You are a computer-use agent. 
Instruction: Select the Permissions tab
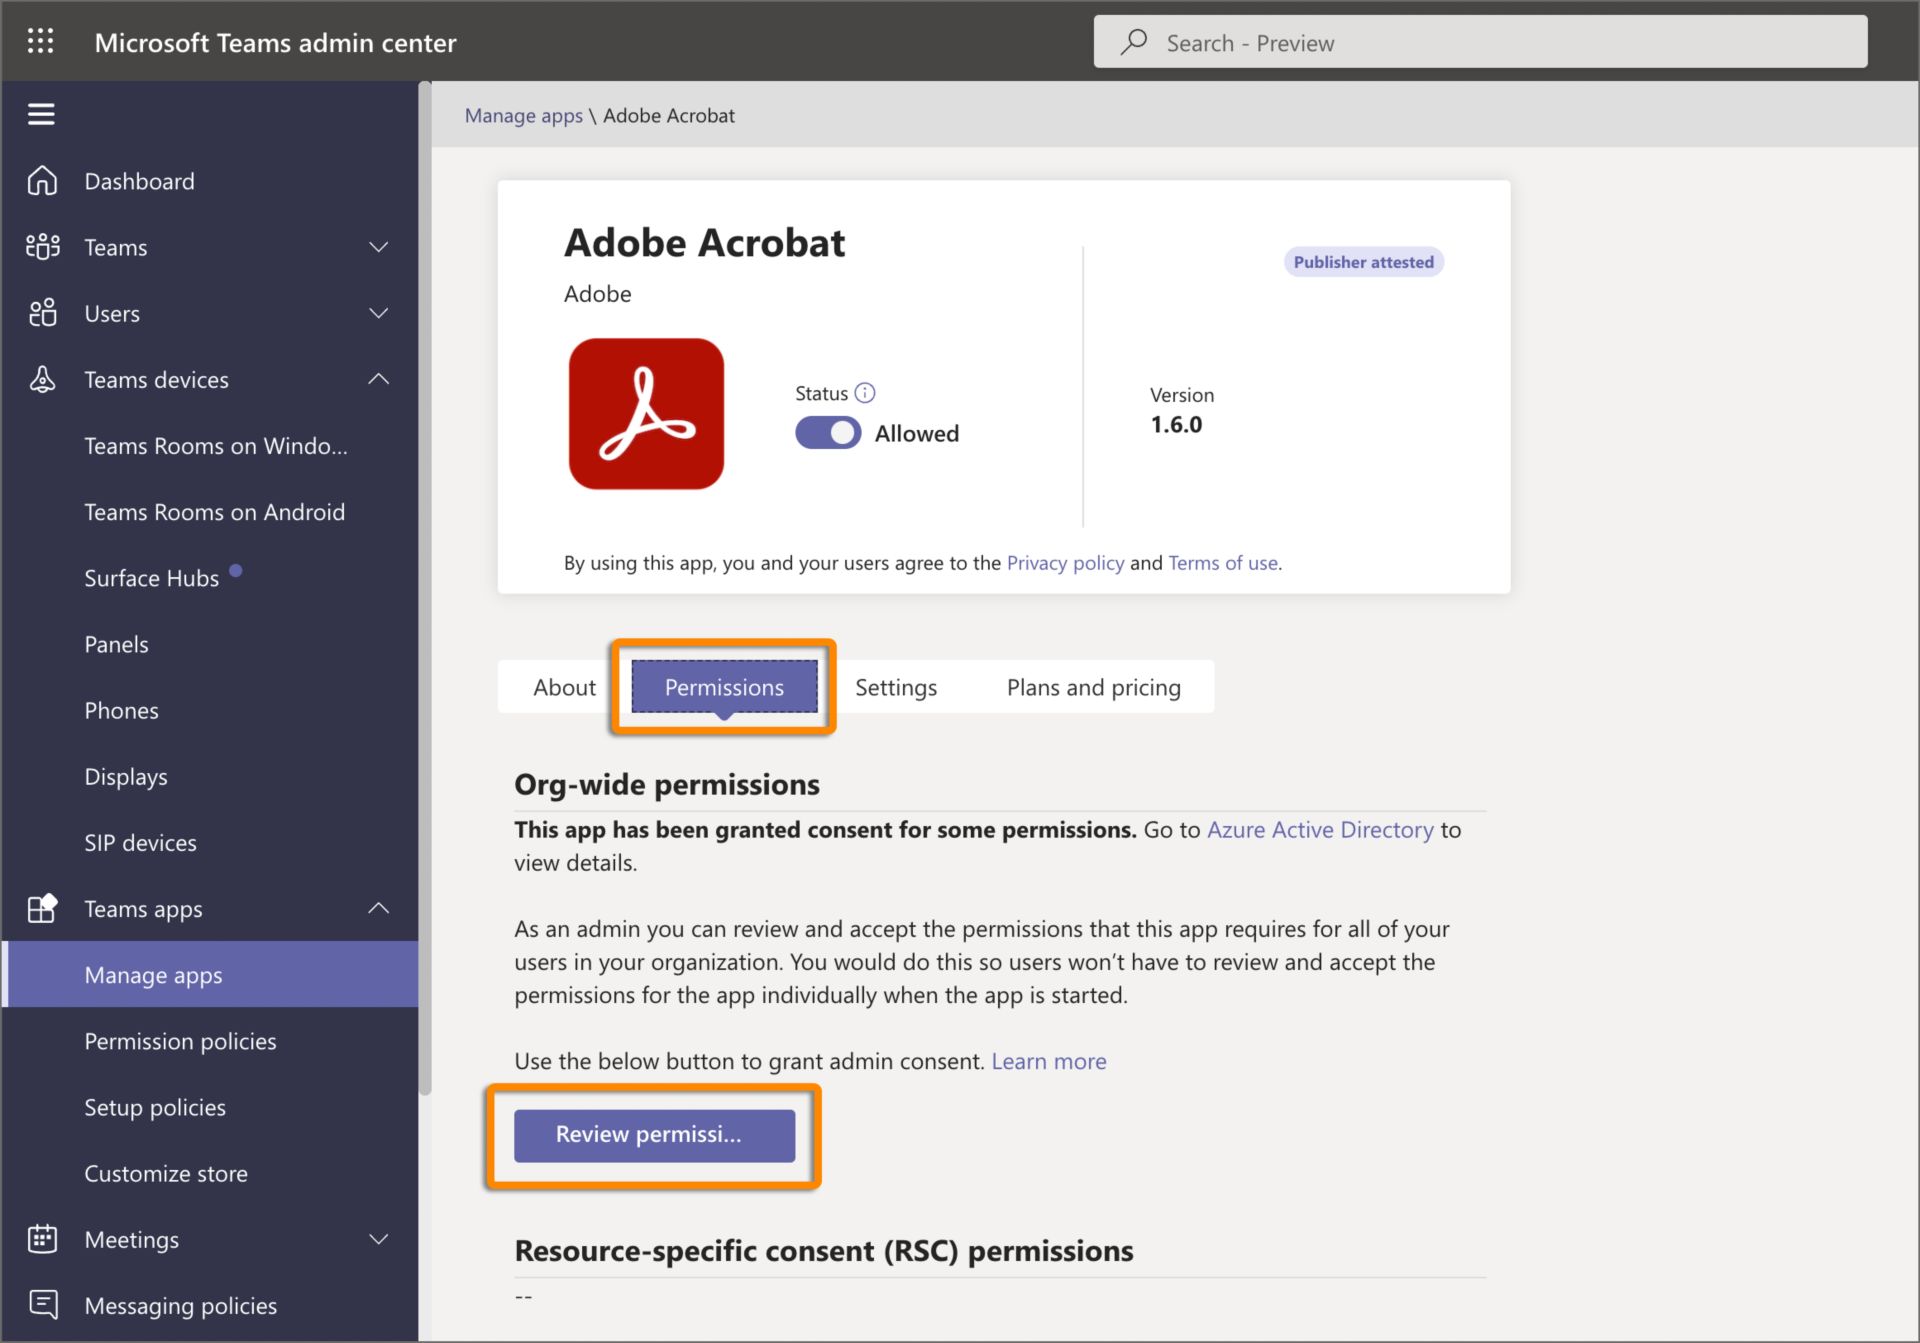coord(724,685)
